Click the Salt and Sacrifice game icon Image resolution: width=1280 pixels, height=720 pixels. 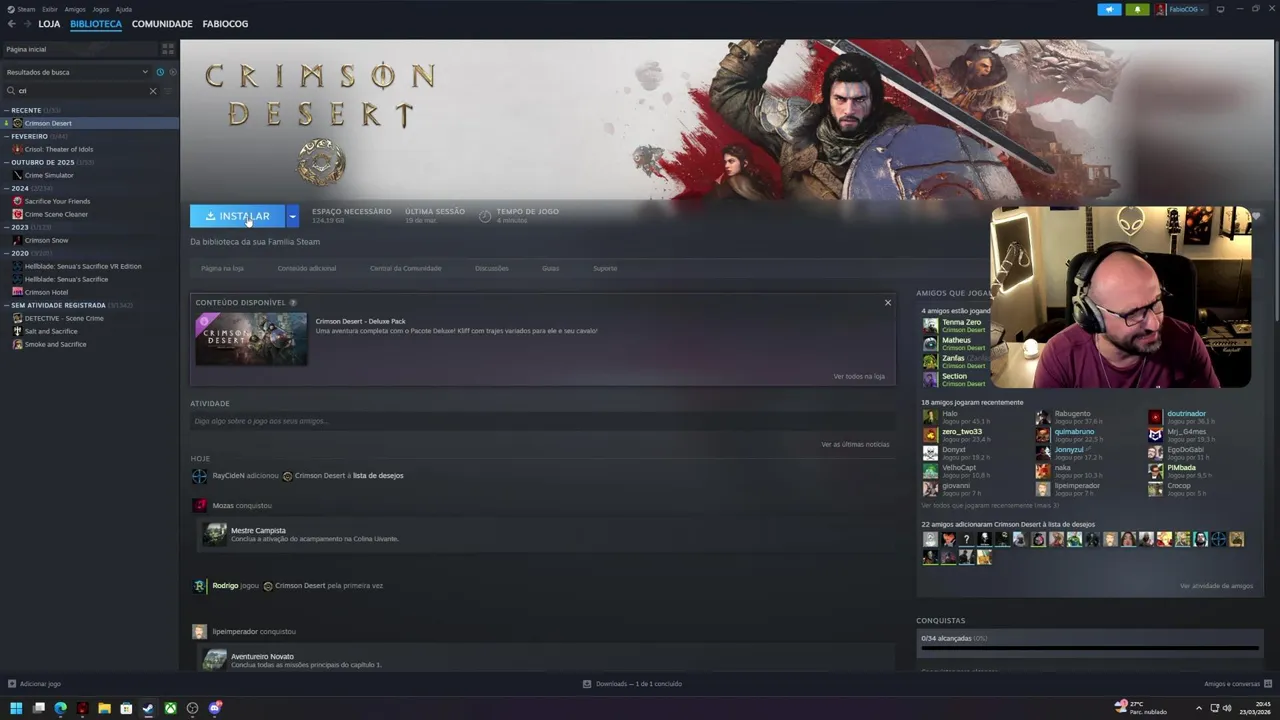click(x=18, y=331)
